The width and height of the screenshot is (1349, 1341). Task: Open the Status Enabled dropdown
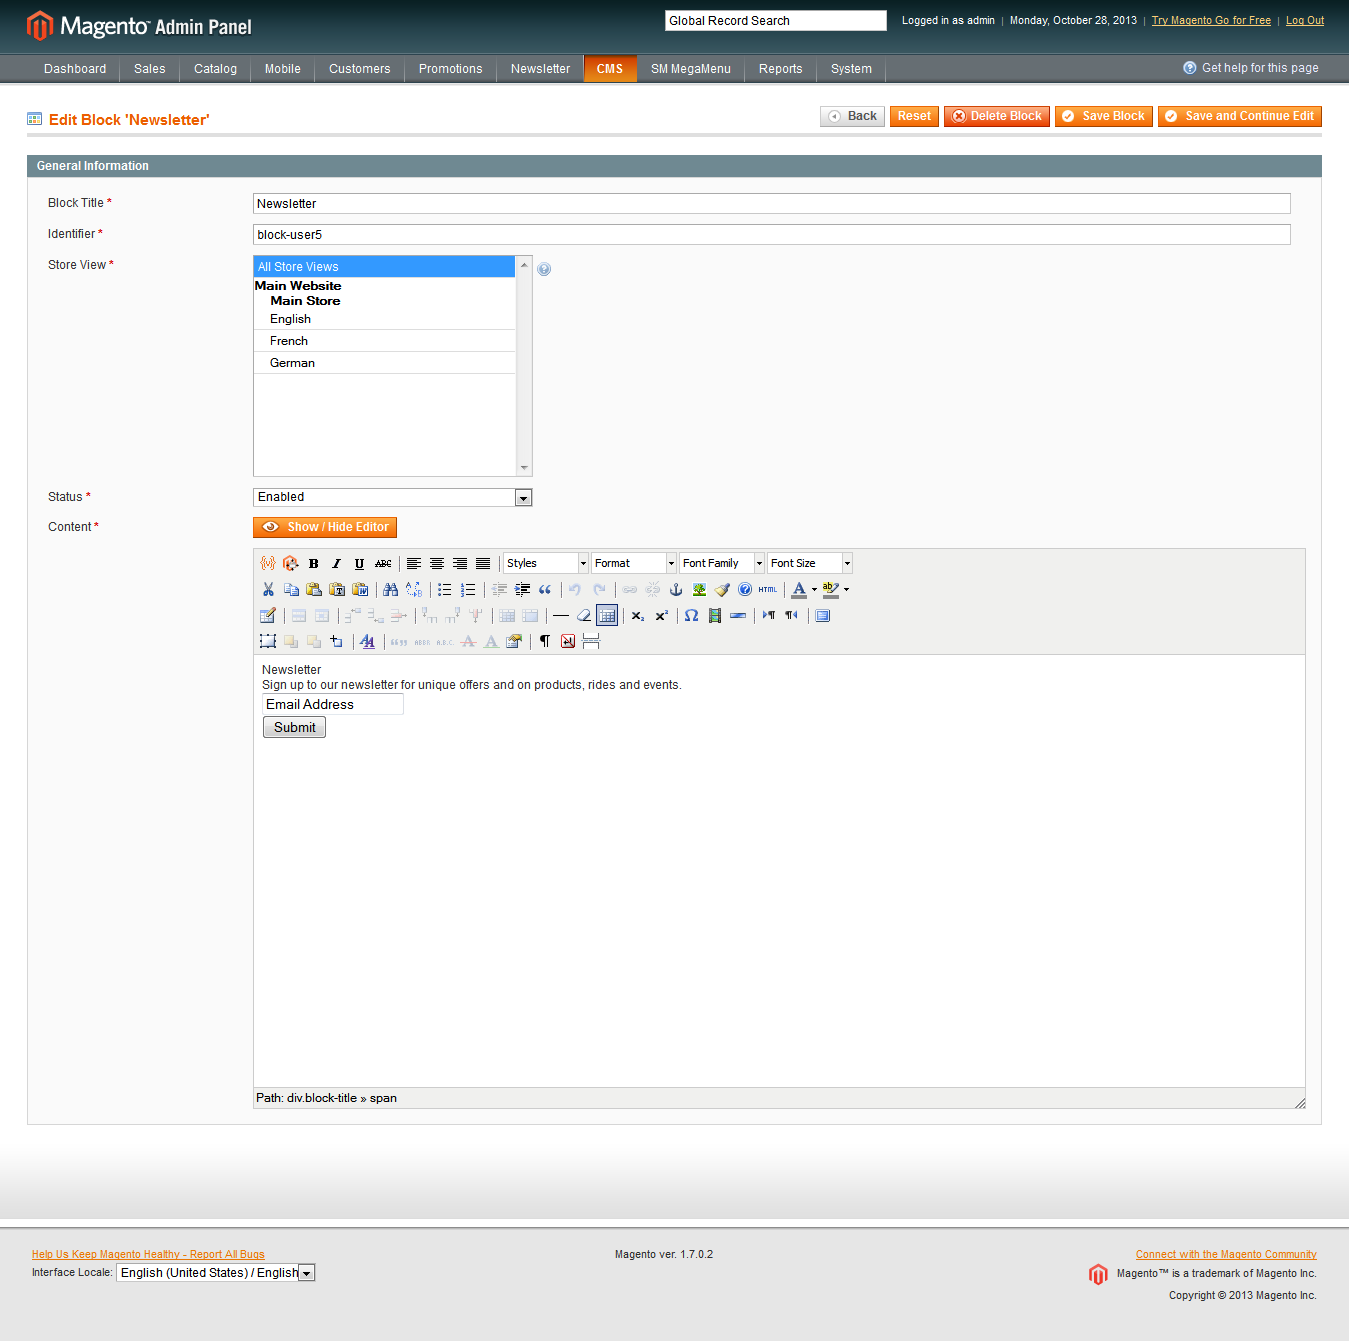click(x=393, y=497)
